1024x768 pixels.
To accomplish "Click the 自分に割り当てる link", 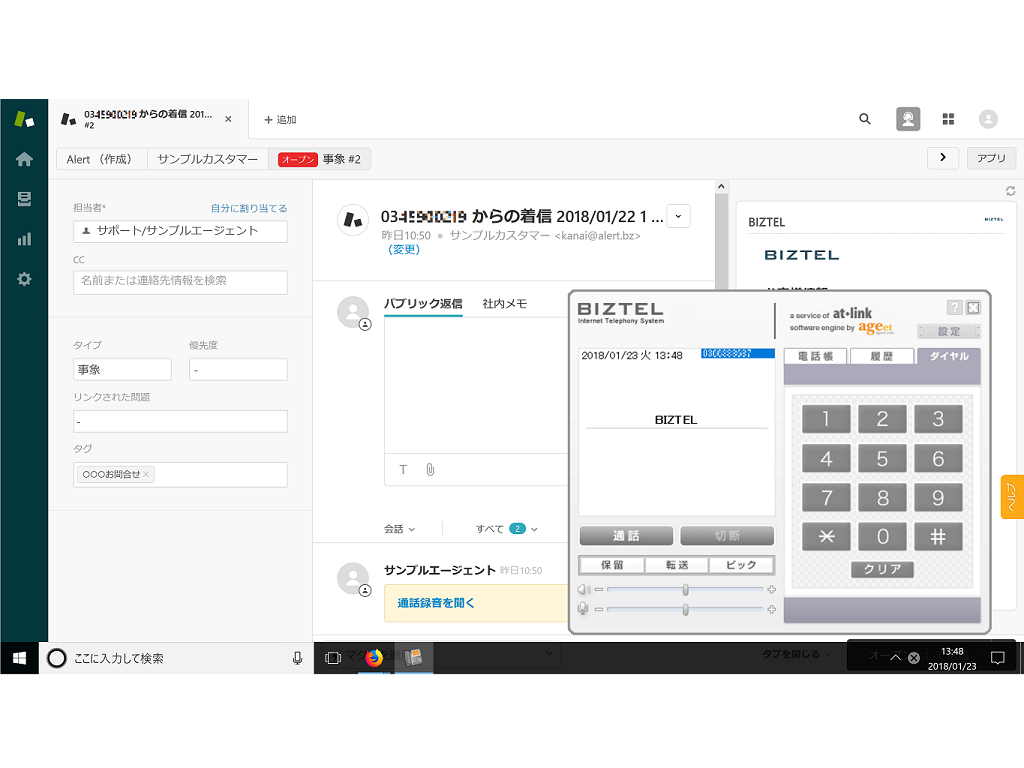I will (x=248, y=208).
